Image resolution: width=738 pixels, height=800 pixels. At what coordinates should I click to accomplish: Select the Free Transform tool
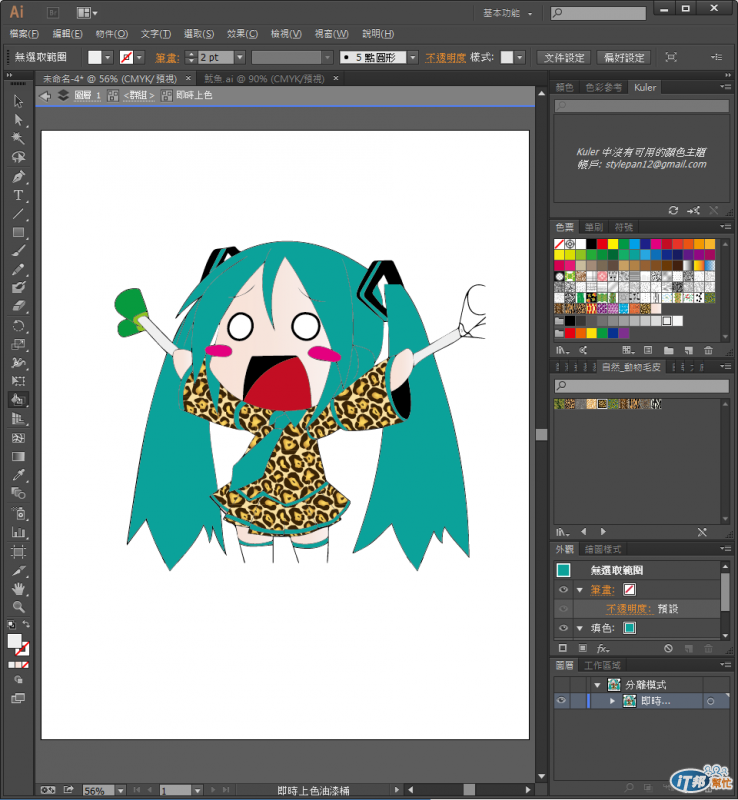click(x=18, y=381)
